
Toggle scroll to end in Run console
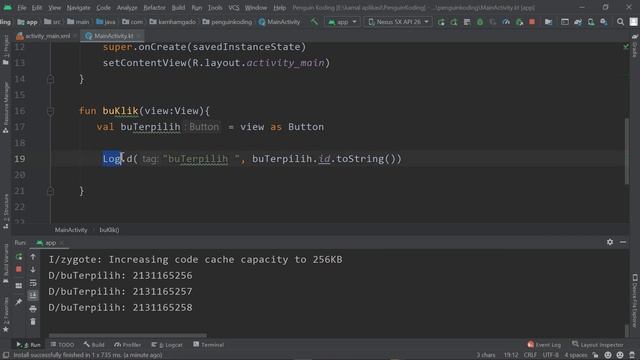pyautogui.click(x=33, y=295)
